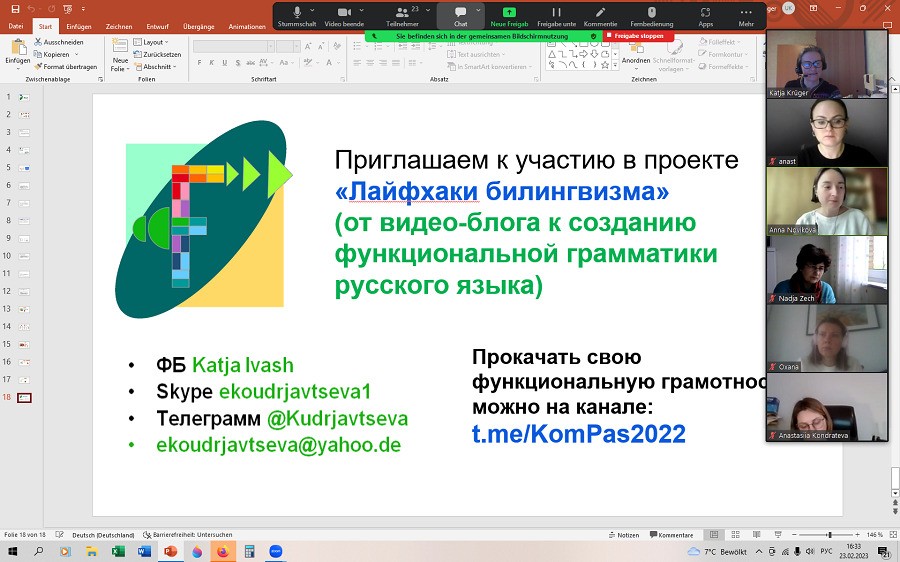Click the red Freigabe stoppen button
This screenshot has height=562, width=900.
coord(638,36)
